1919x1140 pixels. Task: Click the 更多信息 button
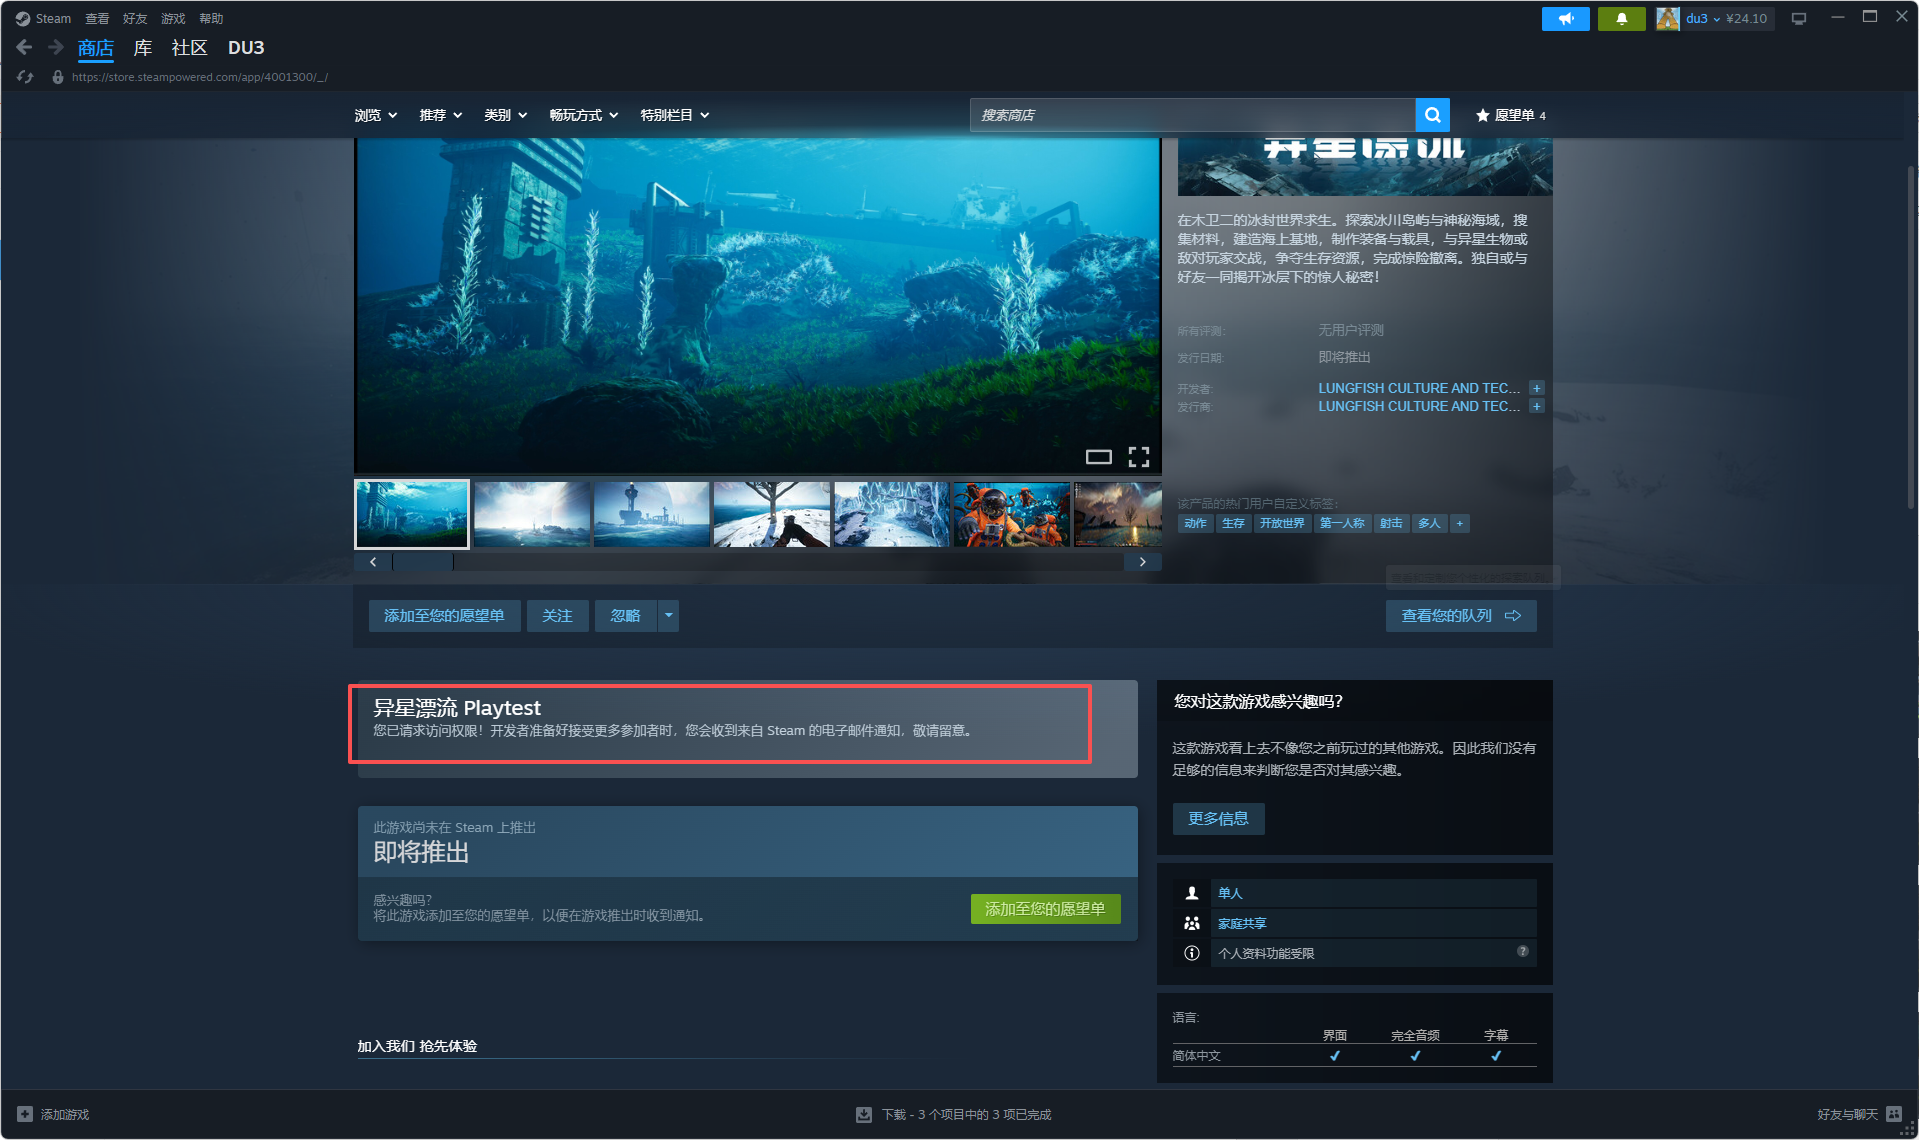coord(1218,818)
